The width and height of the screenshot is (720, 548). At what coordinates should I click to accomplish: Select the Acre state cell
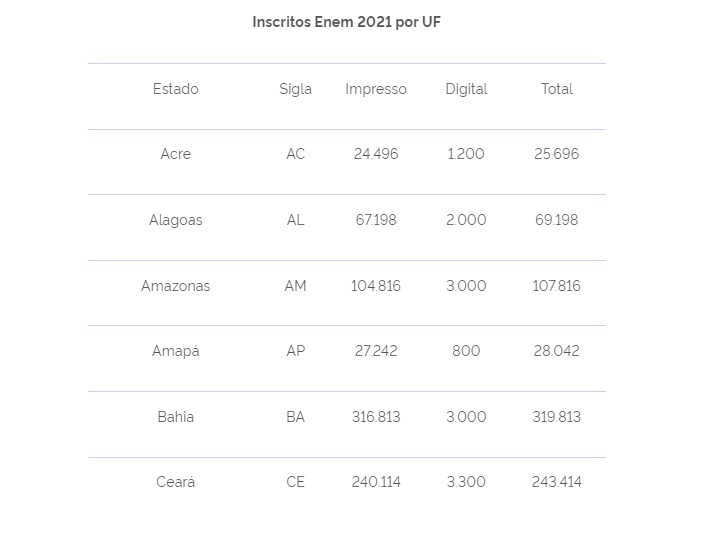pyautogui.click(x=175, y=154)
